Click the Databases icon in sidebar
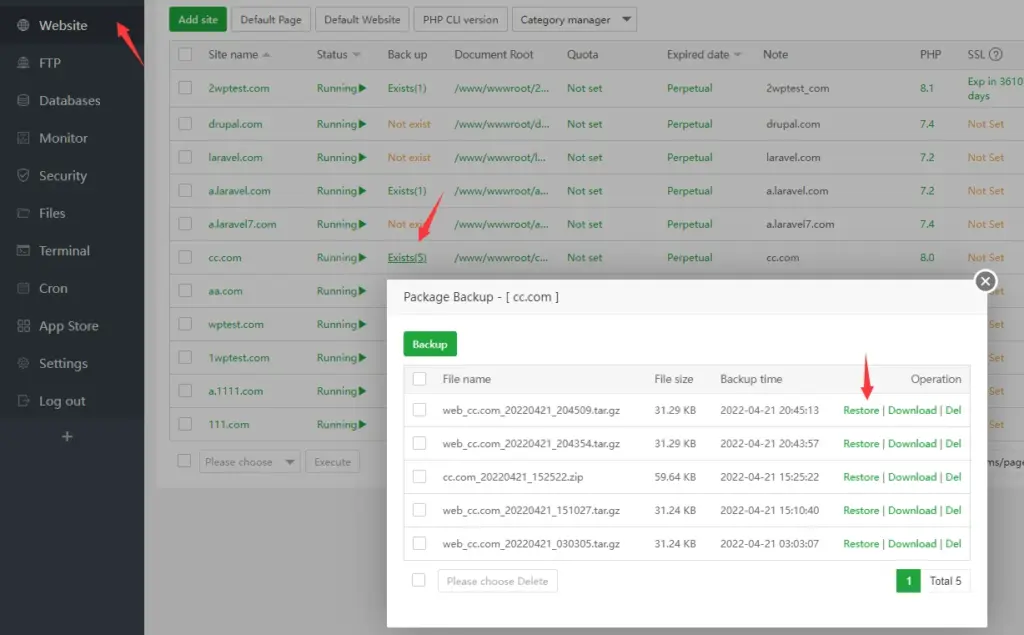This screenshot has width=1024, height=635. click(23, 100)
